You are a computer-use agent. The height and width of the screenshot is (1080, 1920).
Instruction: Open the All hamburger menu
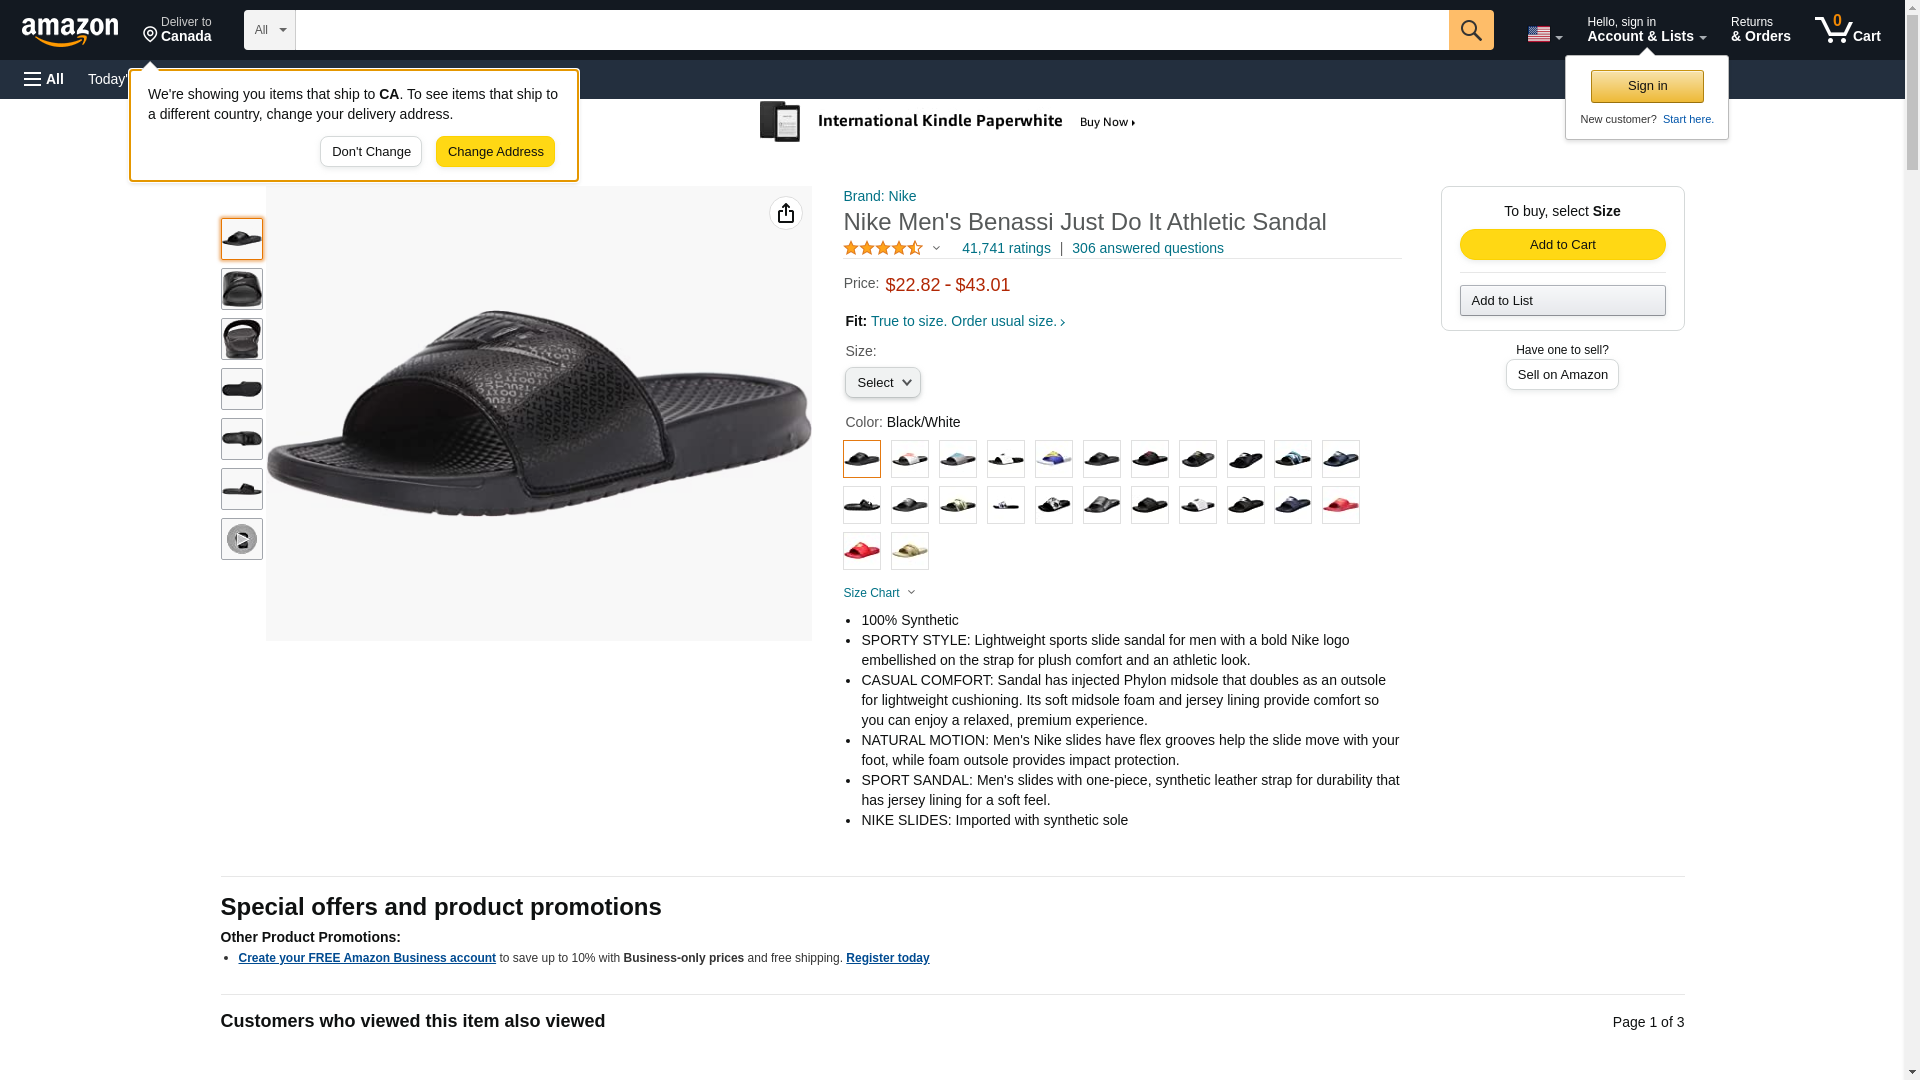[44, 79]
